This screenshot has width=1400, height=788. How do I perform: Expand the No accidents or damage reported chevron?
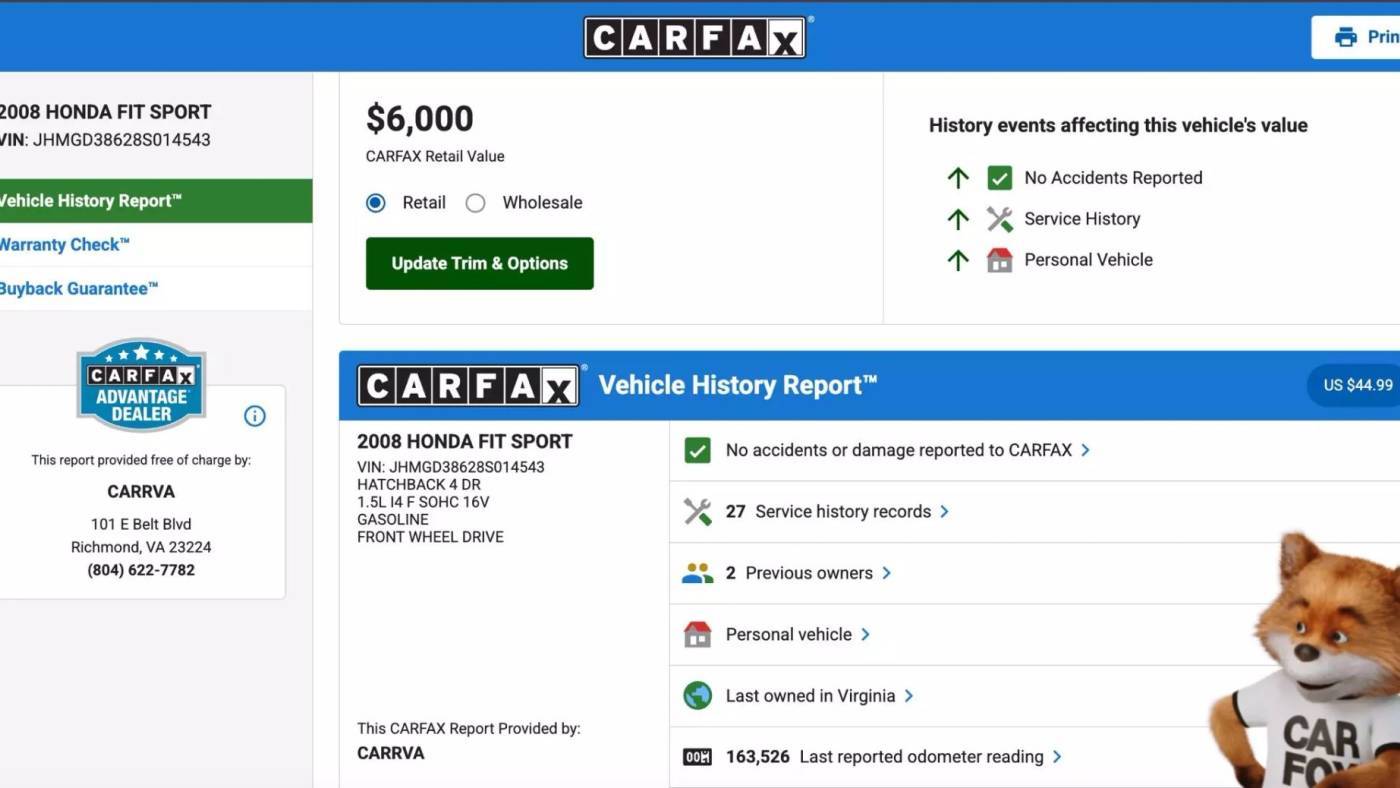pyautogui.click(x=1085, y=450)
